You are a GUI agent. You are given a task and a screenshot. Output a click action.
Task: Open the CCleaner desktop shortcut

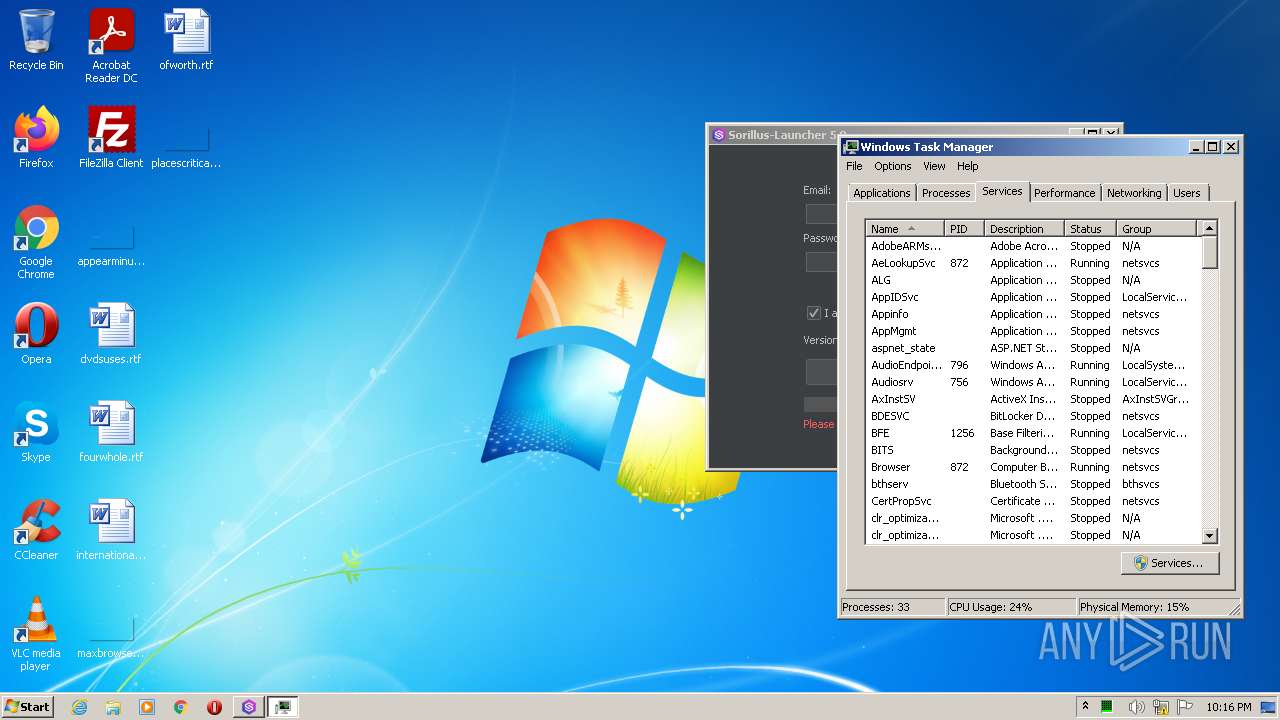(x=36, y=530)
